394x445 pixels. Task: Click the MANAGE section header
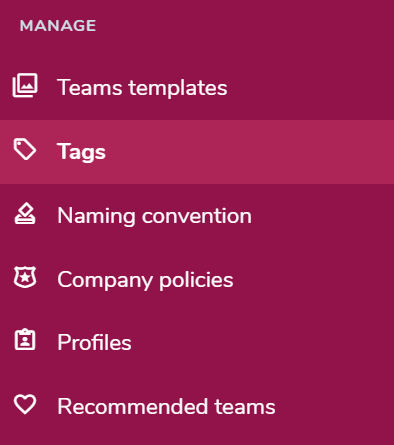(58, 26)
